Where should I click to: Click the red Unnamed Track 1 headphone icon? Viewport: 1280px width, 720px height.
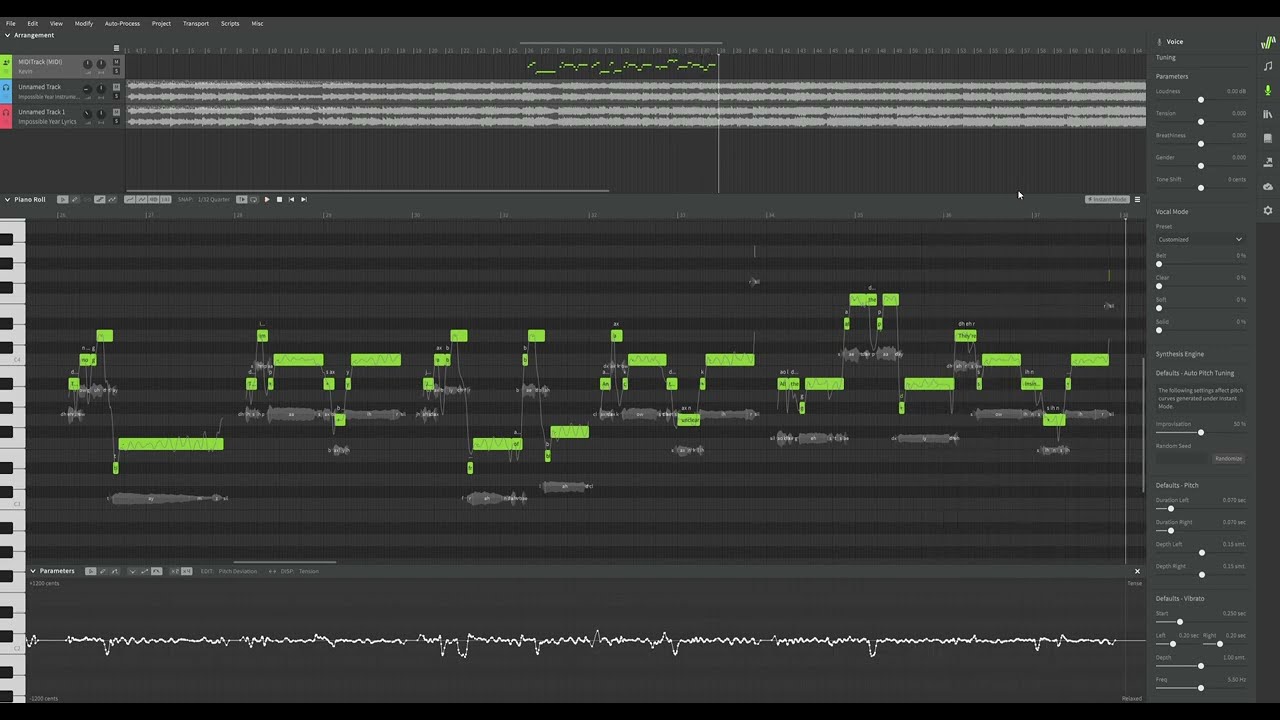tap(6, 113)
